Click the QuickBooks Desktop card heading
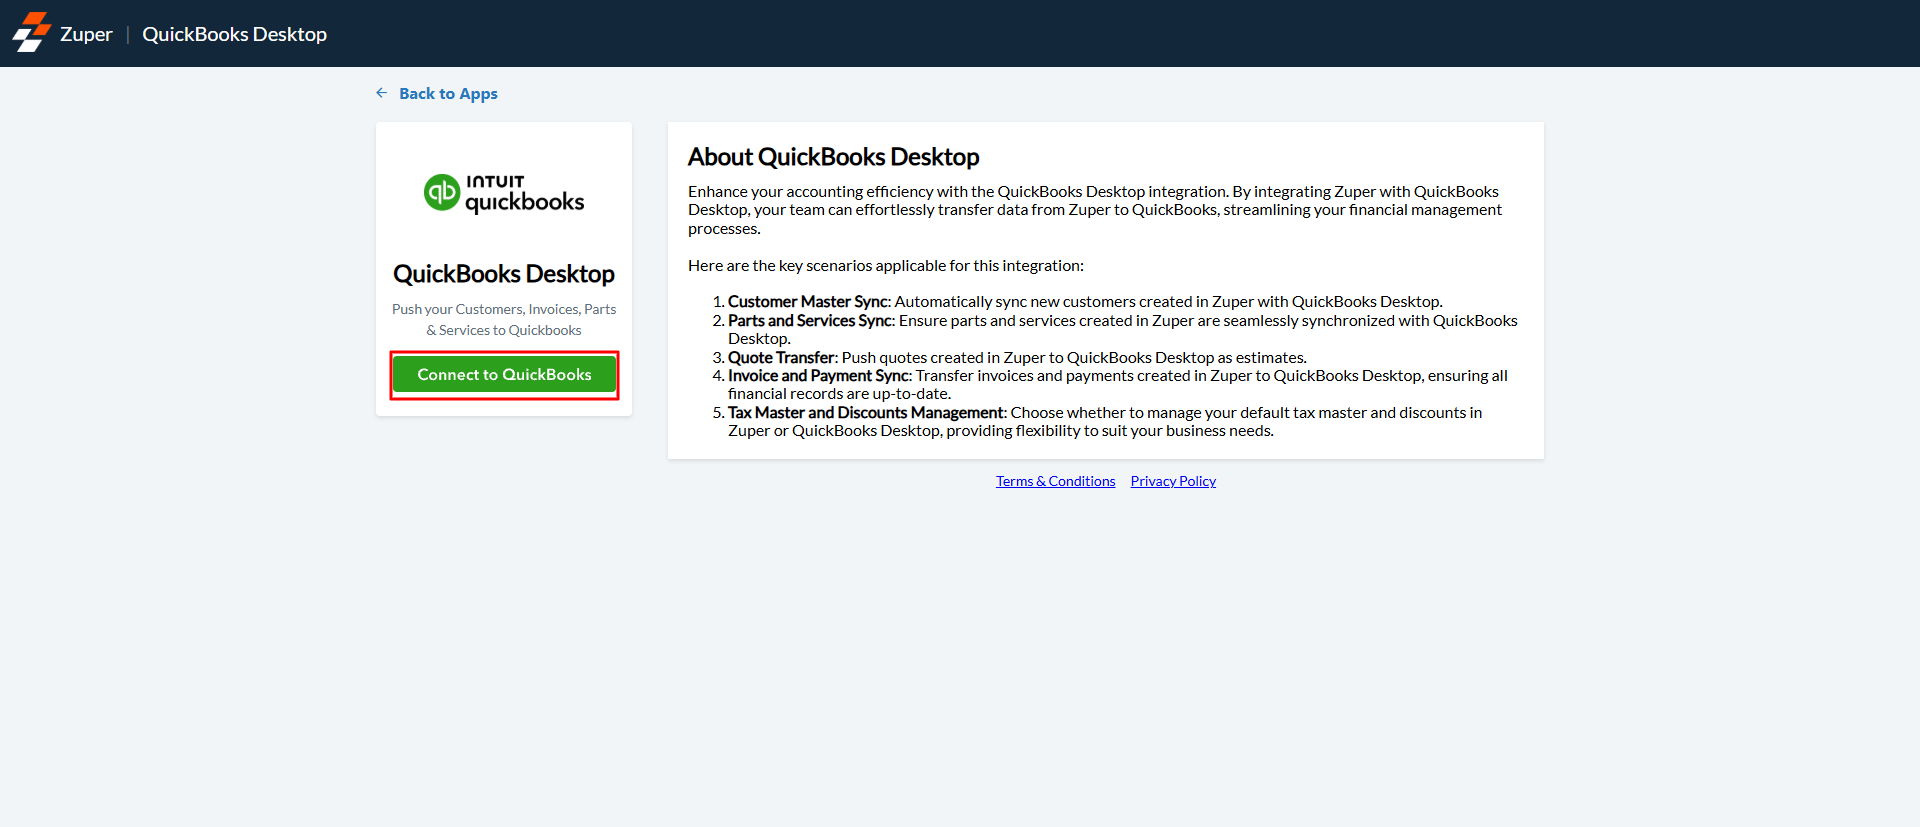The width and height of the screenshot is (1920, 827). [x=504, y=274]
